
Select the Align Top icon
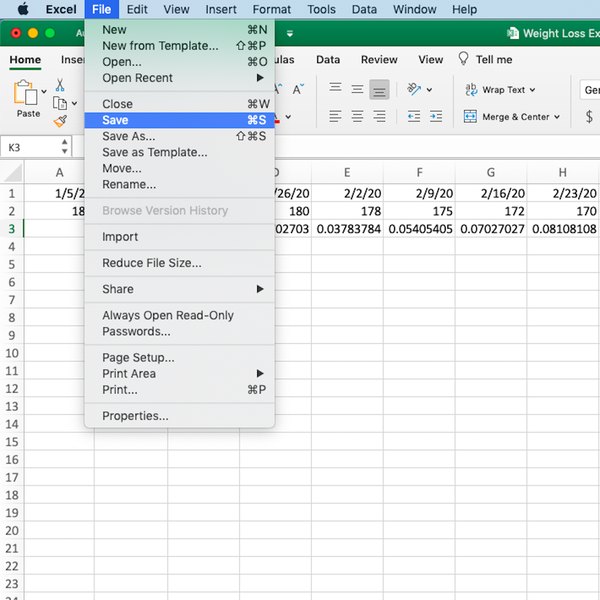(x=335, y=89)
